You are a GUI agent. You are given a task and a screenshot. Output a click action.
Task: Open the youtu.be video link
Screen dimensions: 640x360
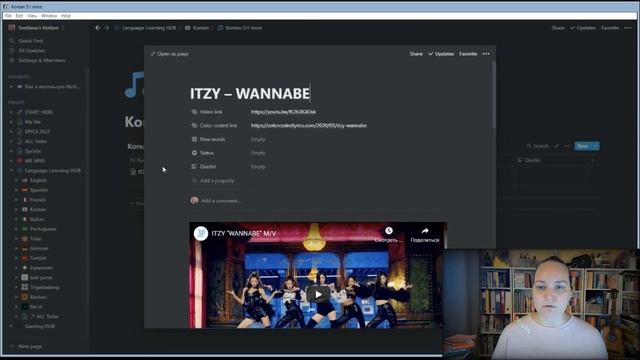coord(283,112)
